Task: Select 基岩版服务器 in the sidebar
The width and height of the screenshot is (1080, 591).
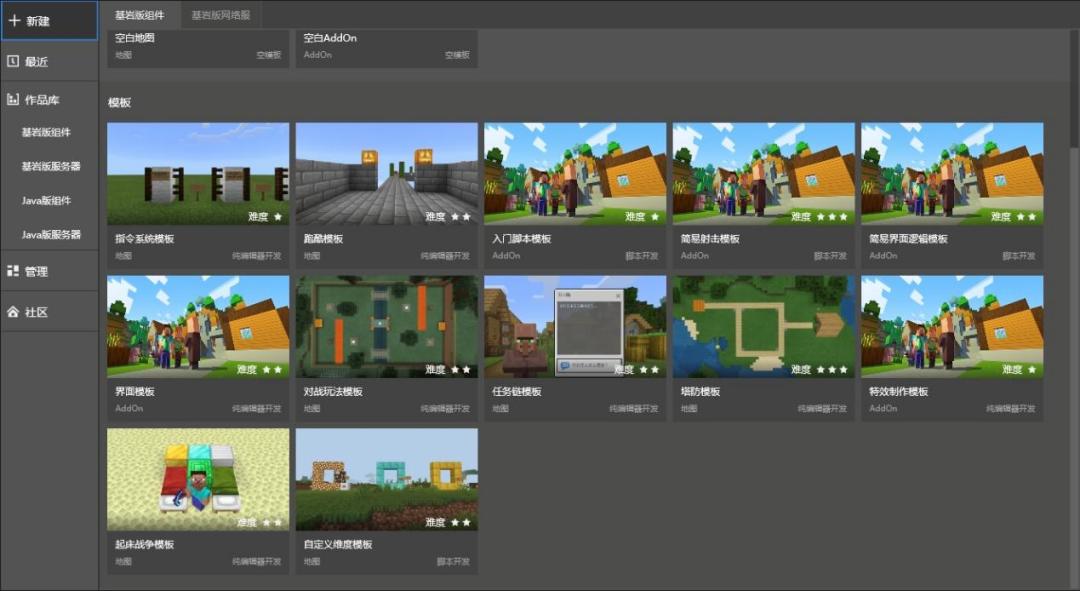Action: tap(51, 166)
